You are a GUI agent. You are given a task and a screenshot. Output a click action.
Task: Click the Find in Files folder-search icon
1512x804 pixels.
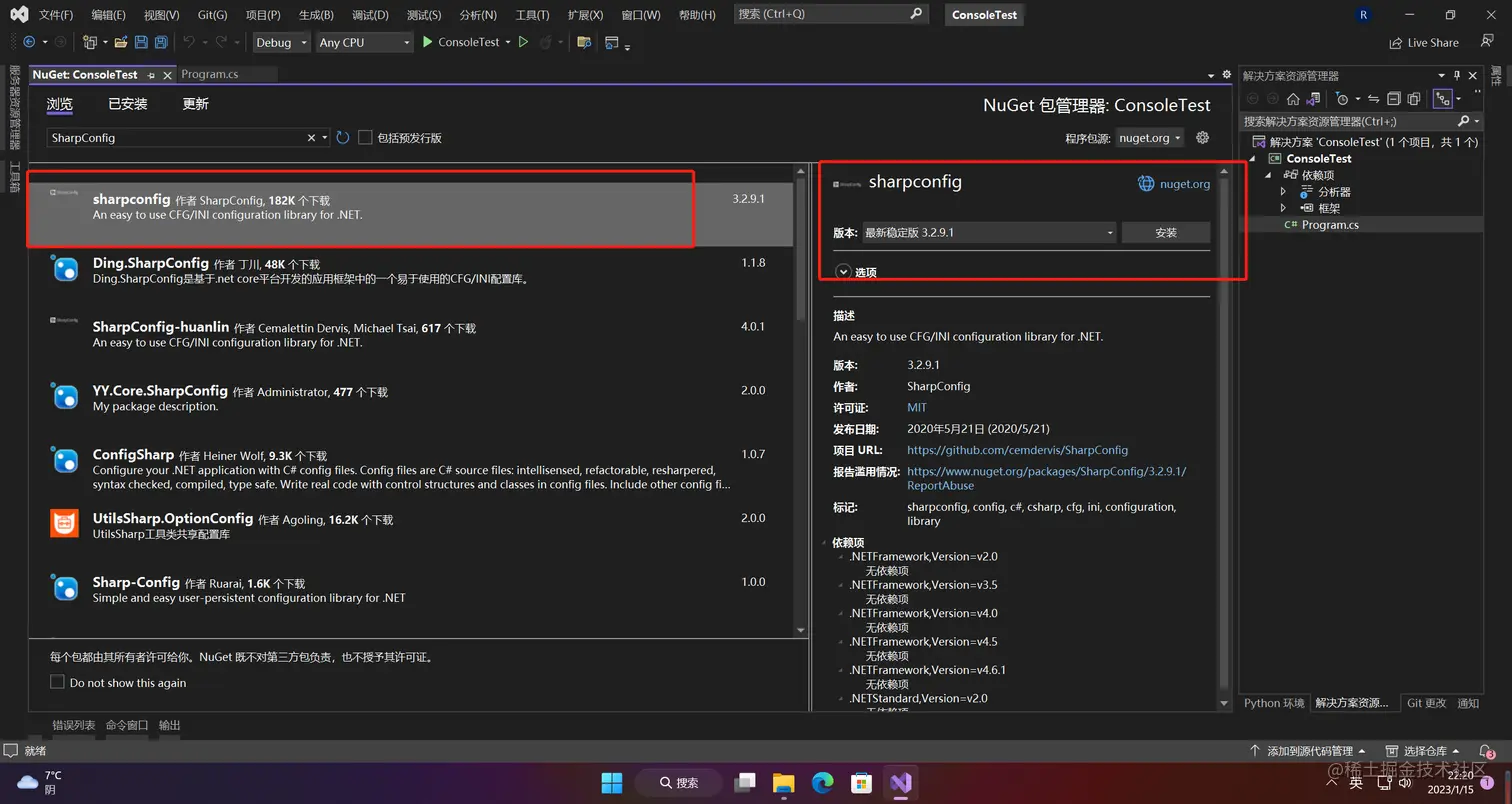click(x=584, y=42)
